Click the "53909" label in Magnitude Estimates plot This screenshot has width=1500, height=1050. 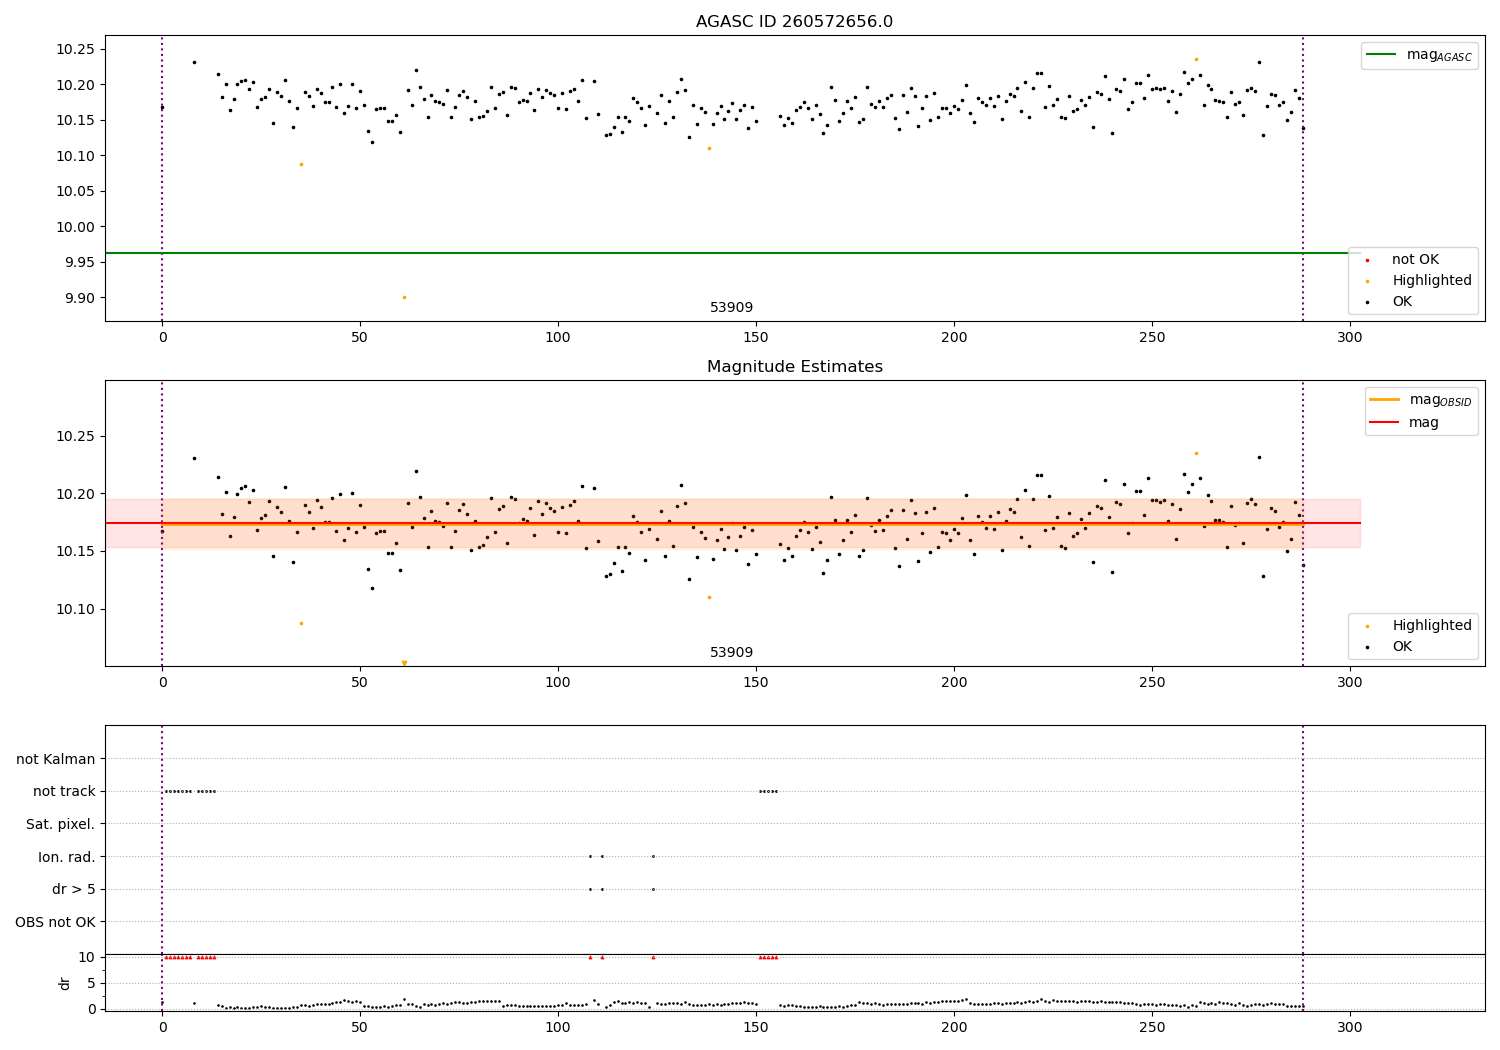tap(731, 653)
